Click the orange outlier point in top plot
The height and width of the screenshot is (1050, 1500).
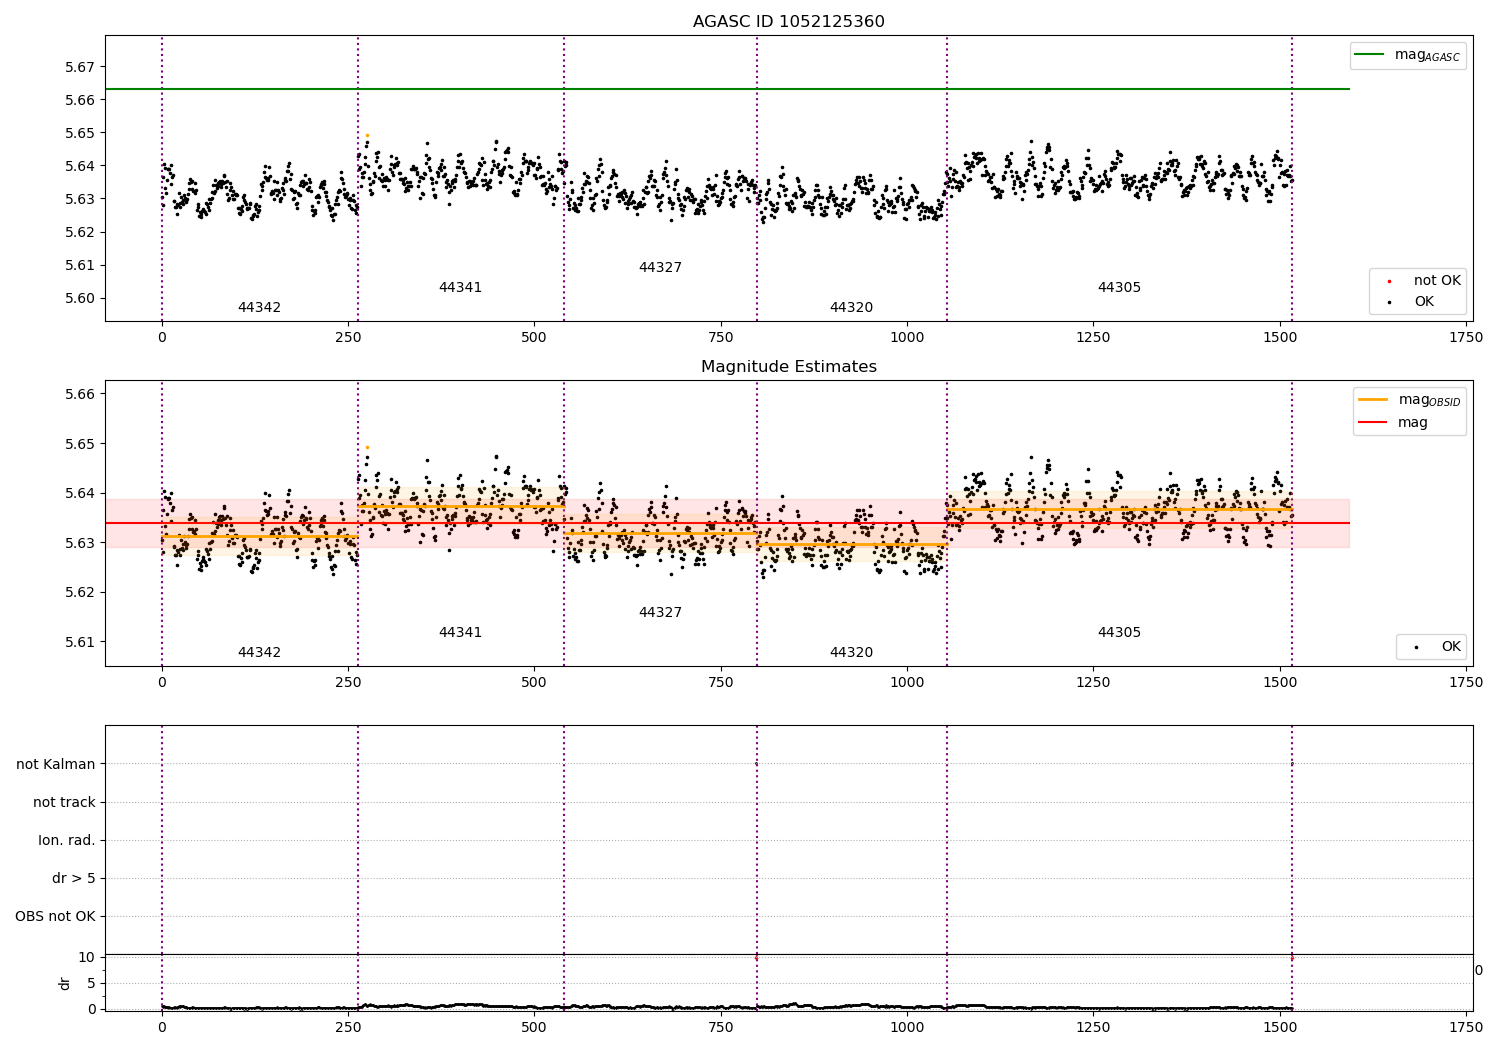367,135
